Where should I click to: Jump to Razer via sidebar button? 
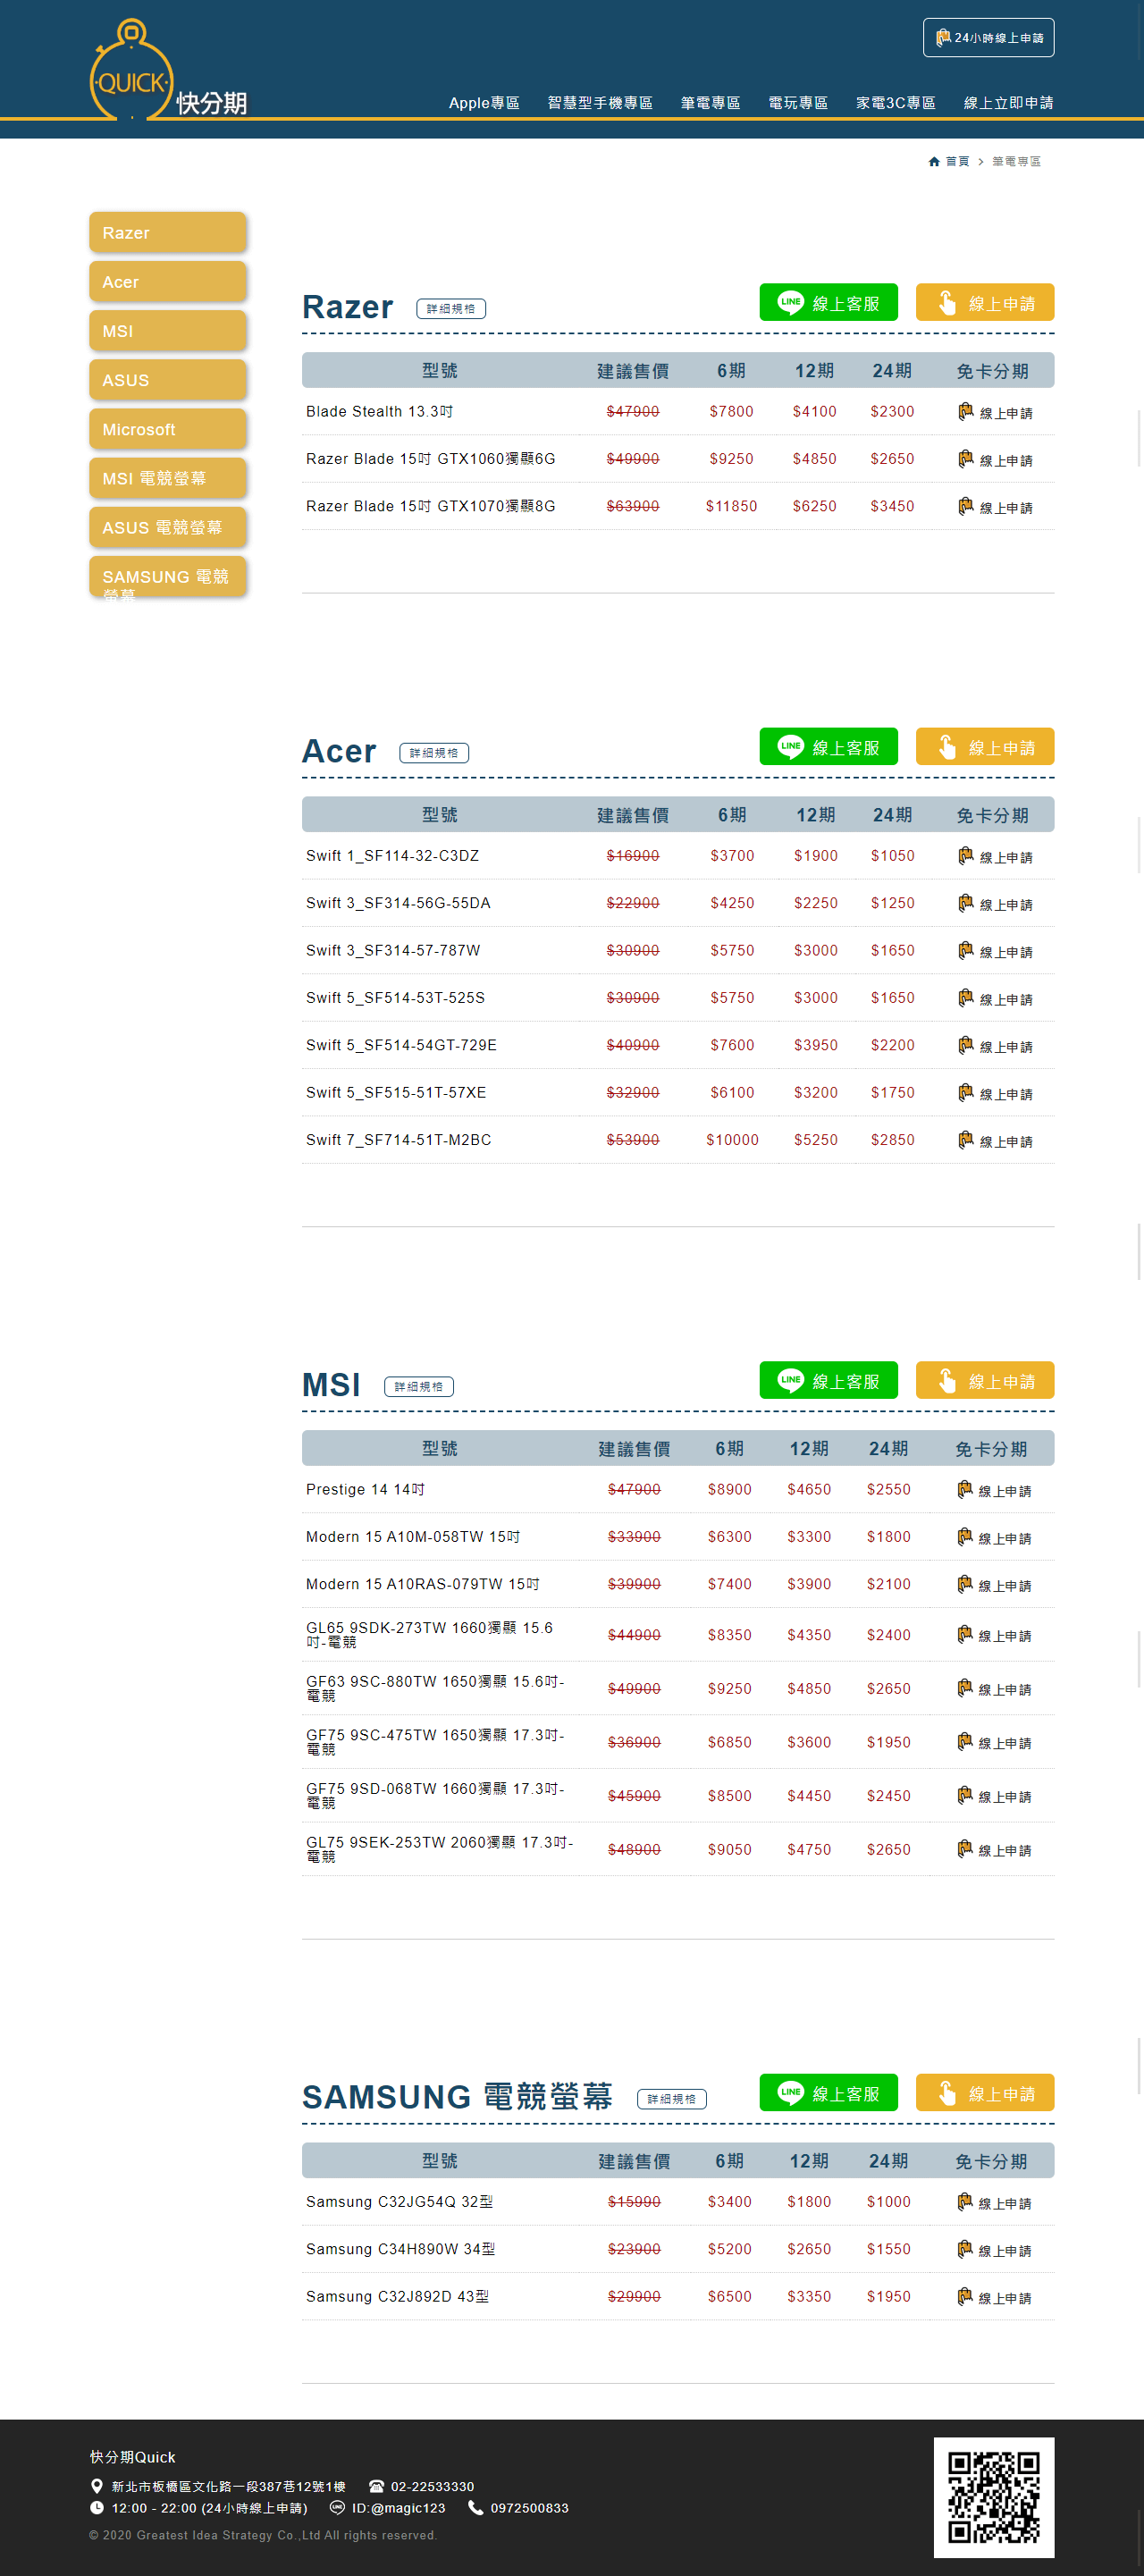(167, 232)
